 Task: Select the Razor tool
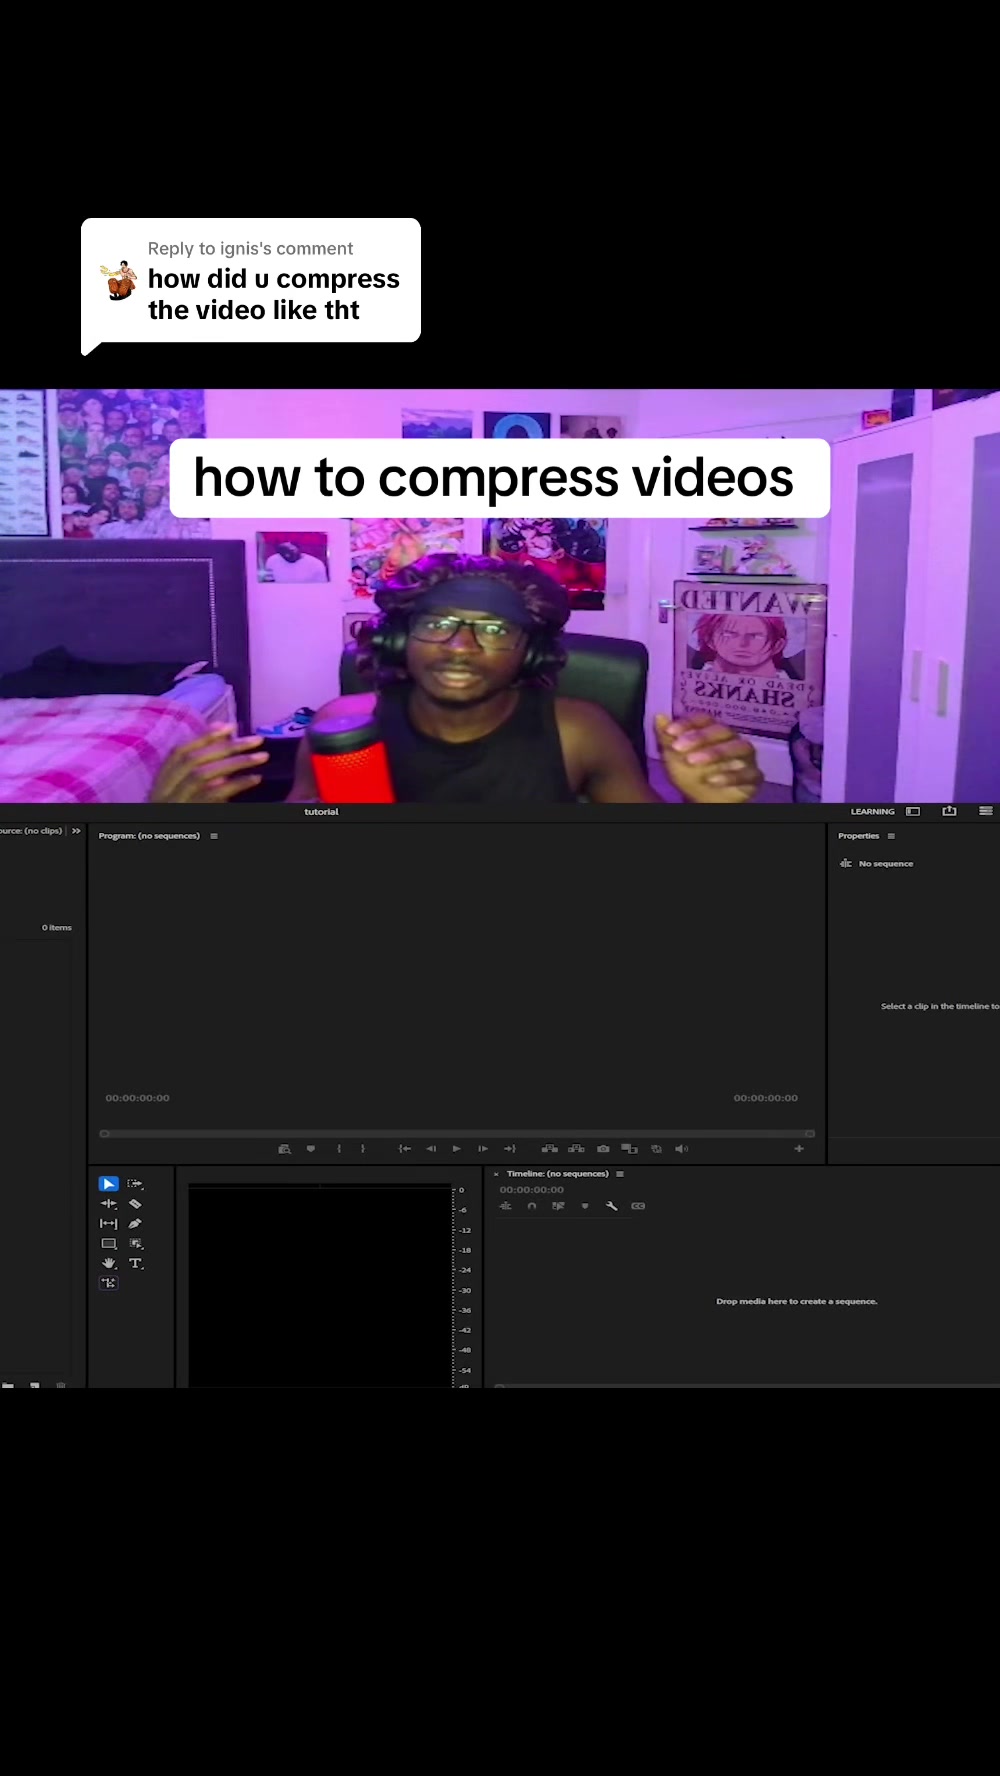135,1204
